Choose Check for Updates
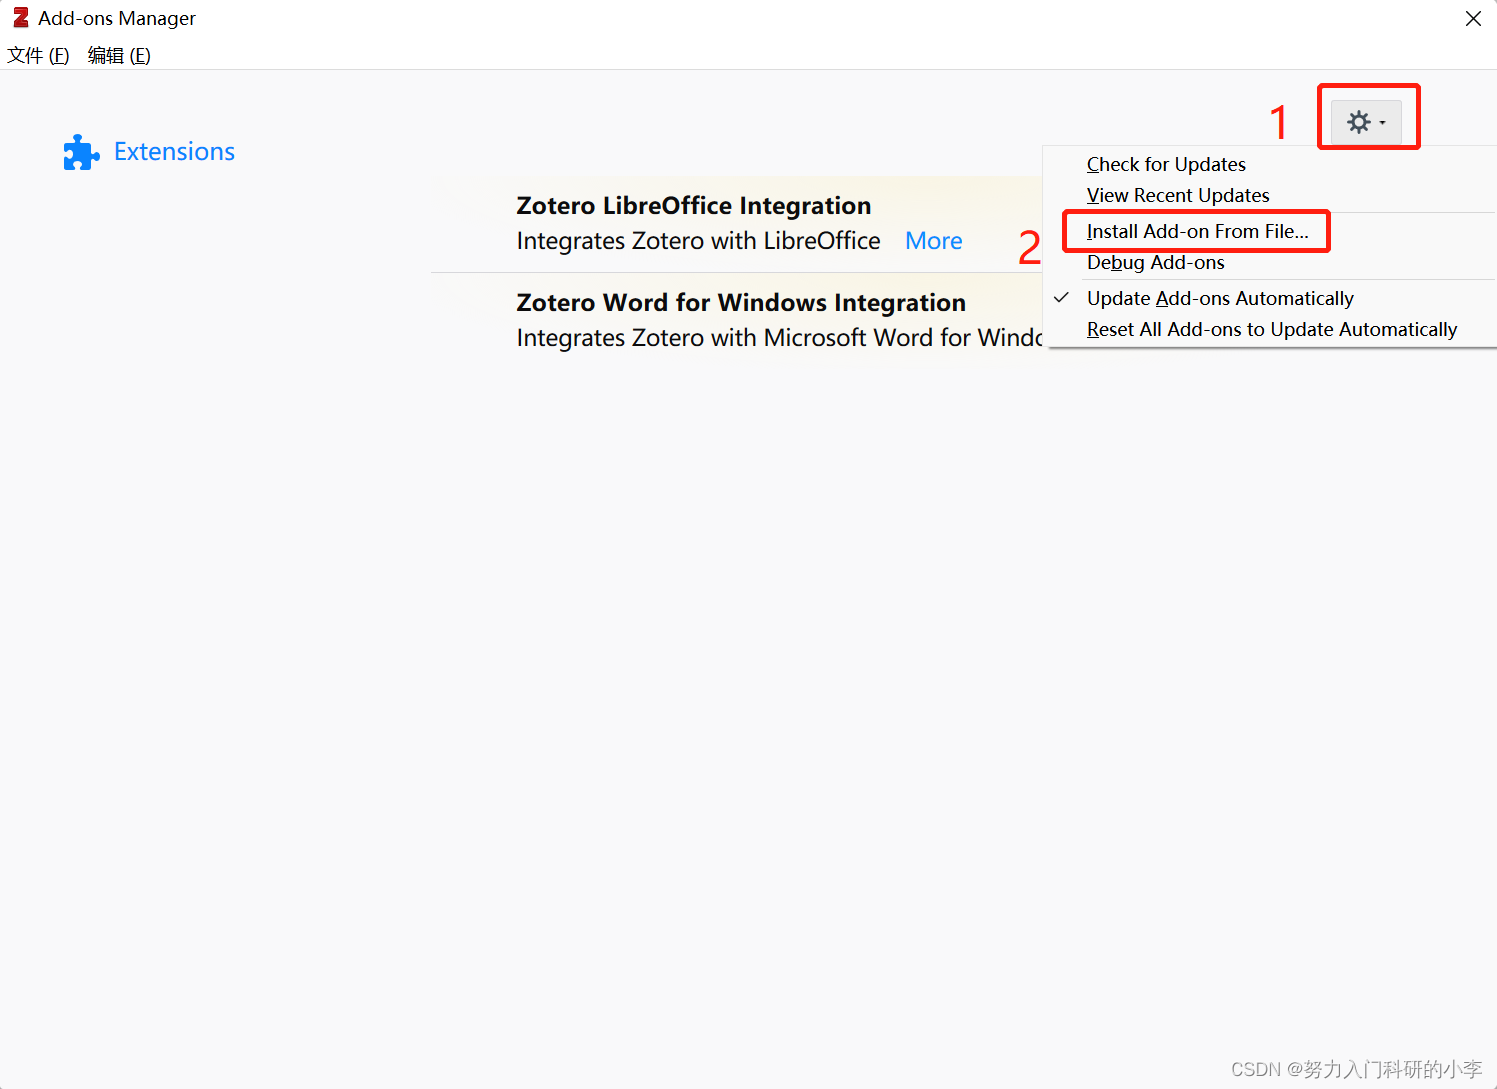 click(1166, 164)
